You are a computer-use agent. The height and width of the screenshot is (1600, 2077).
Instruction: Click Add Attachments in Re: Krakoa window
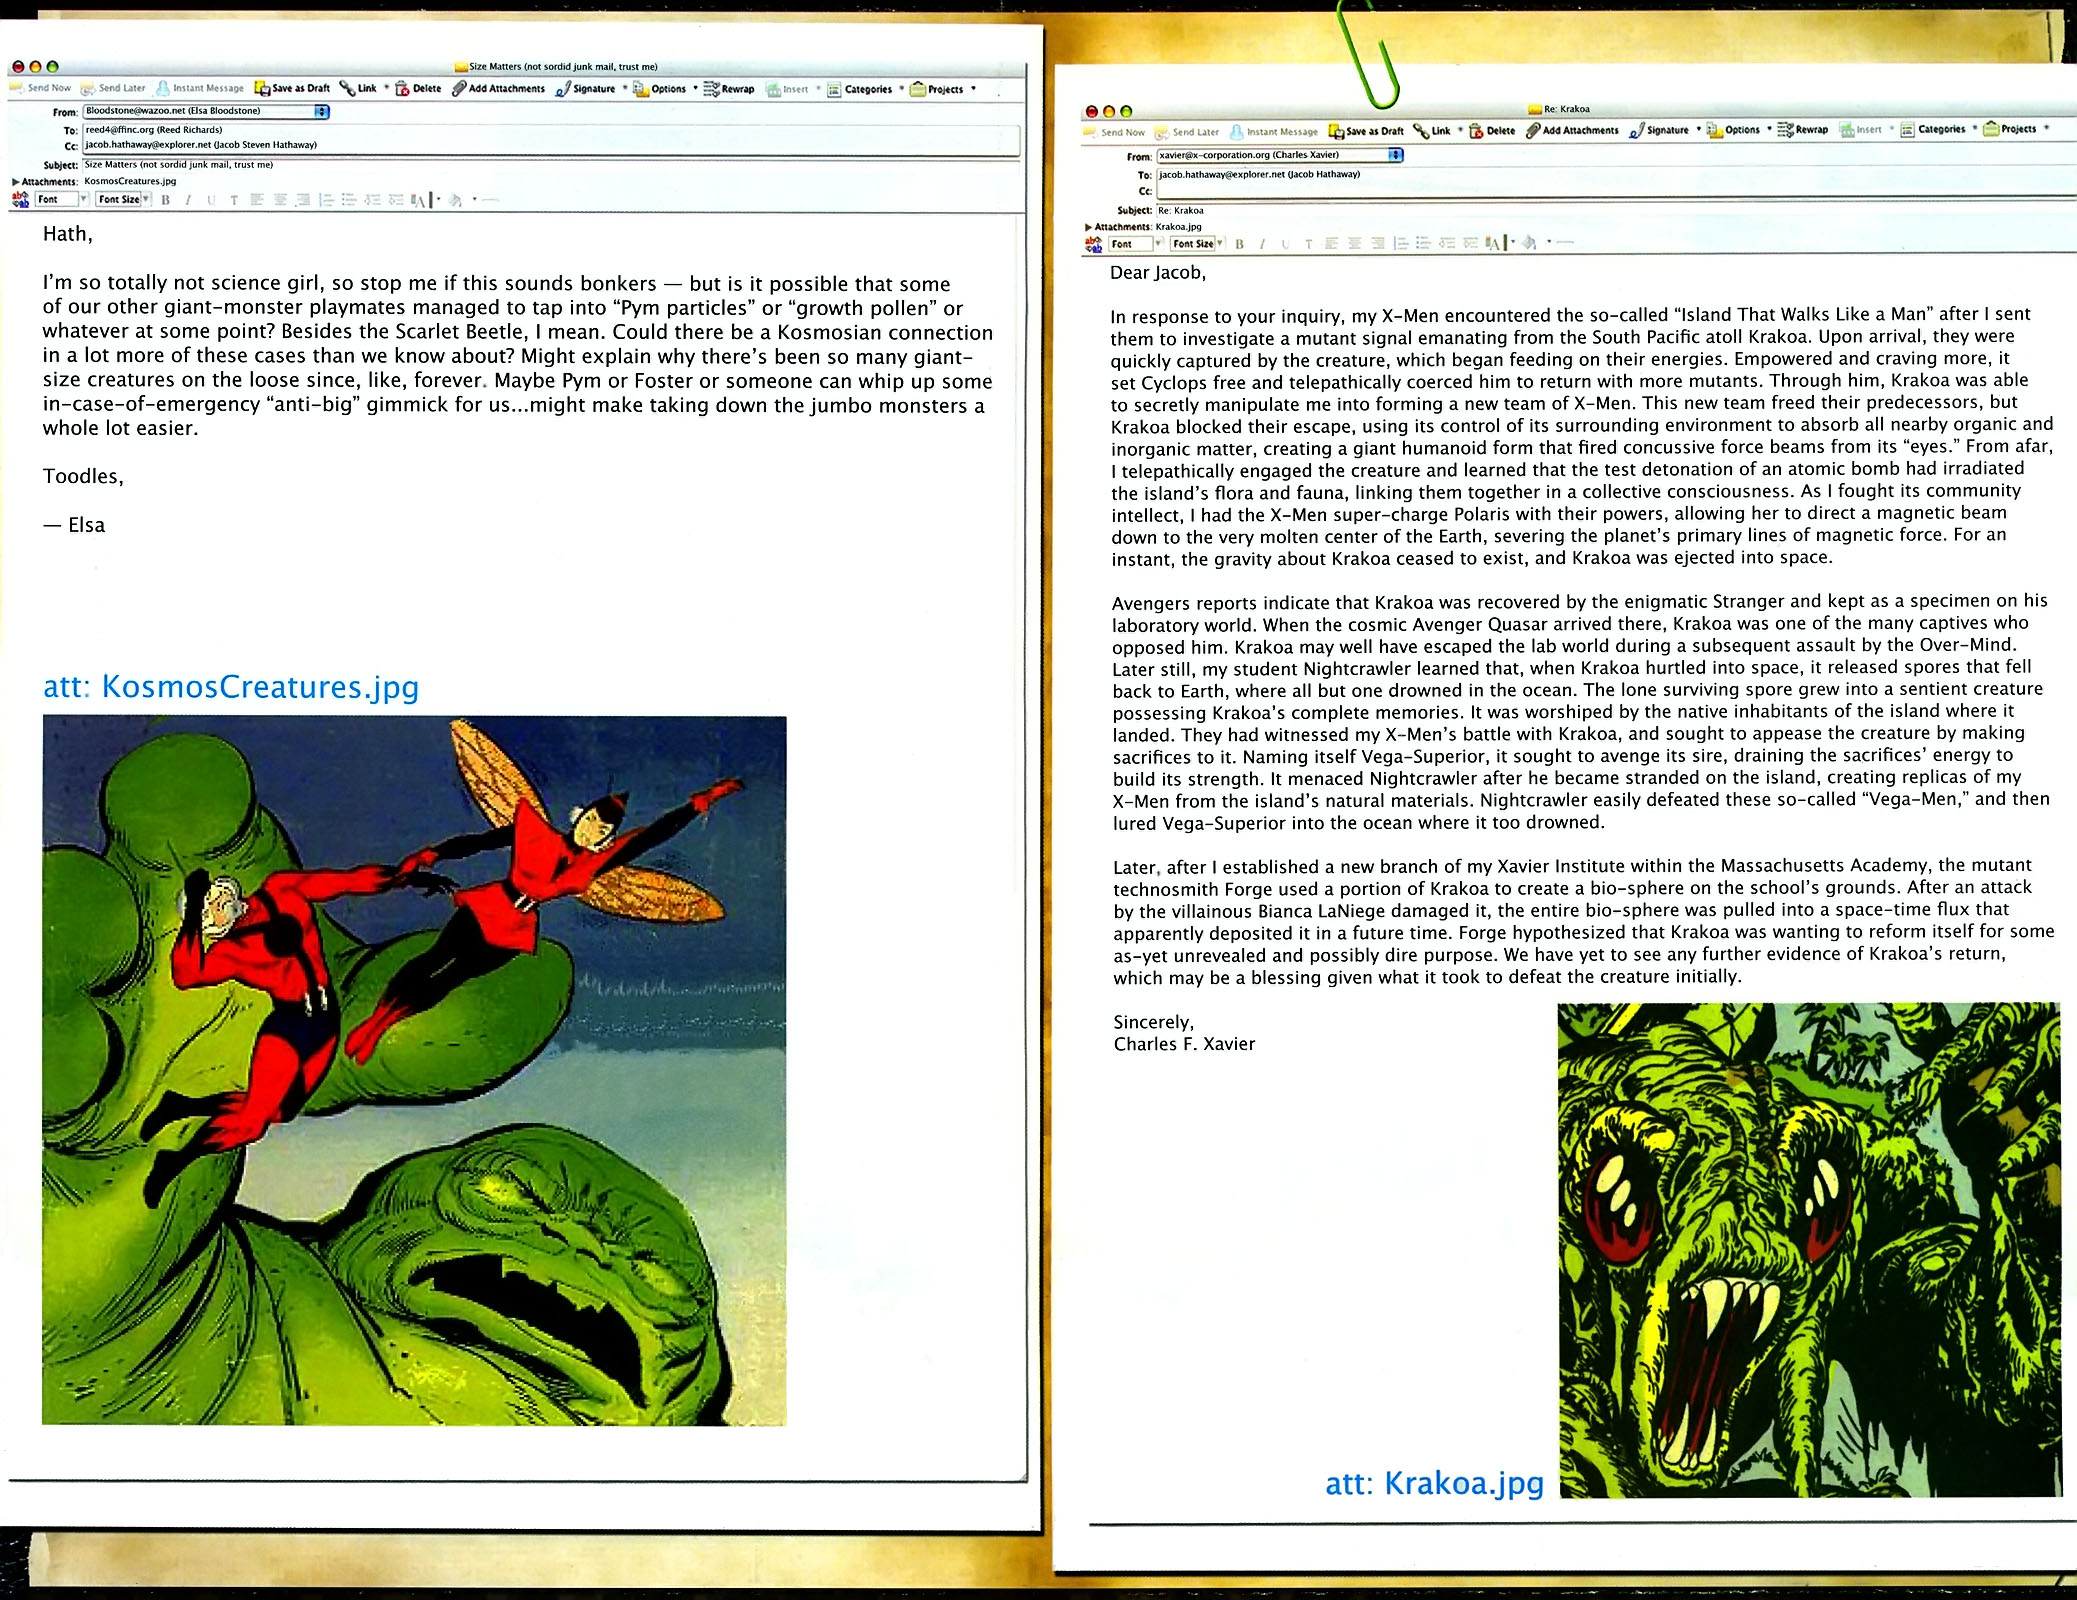point(1572,131)
